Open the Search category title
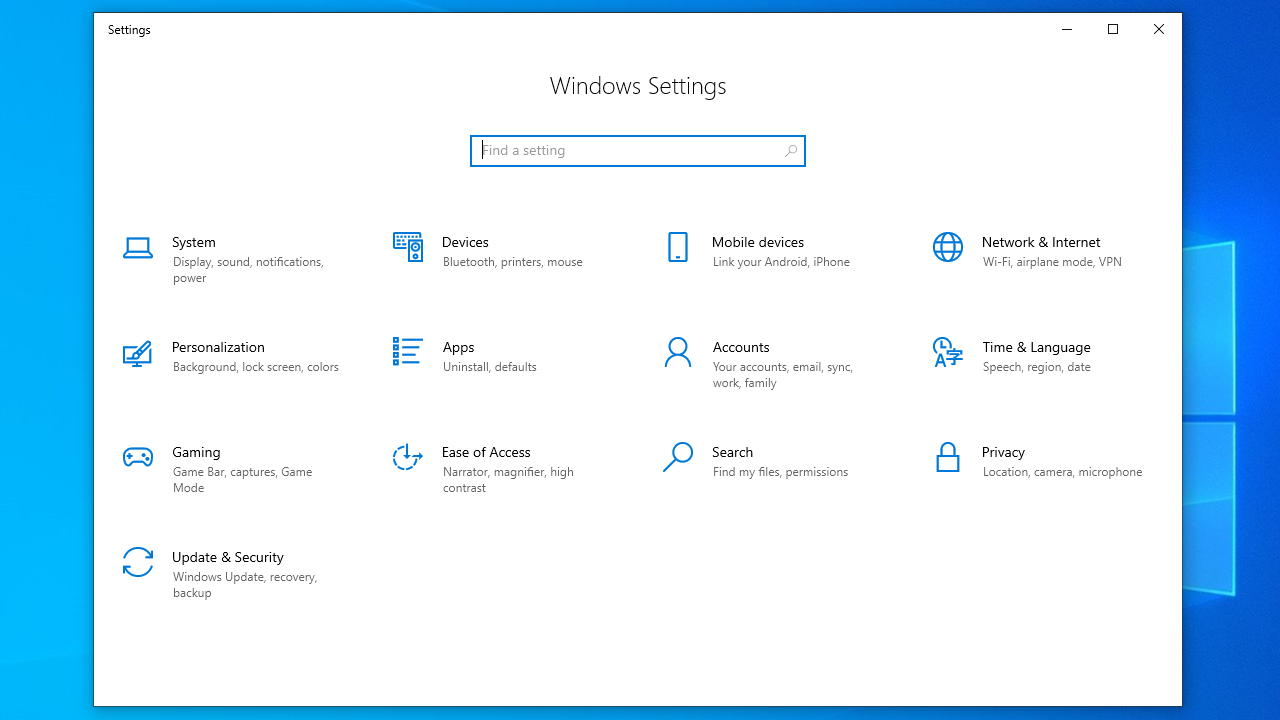The image size is (1280, 720). tap(732, 452)
